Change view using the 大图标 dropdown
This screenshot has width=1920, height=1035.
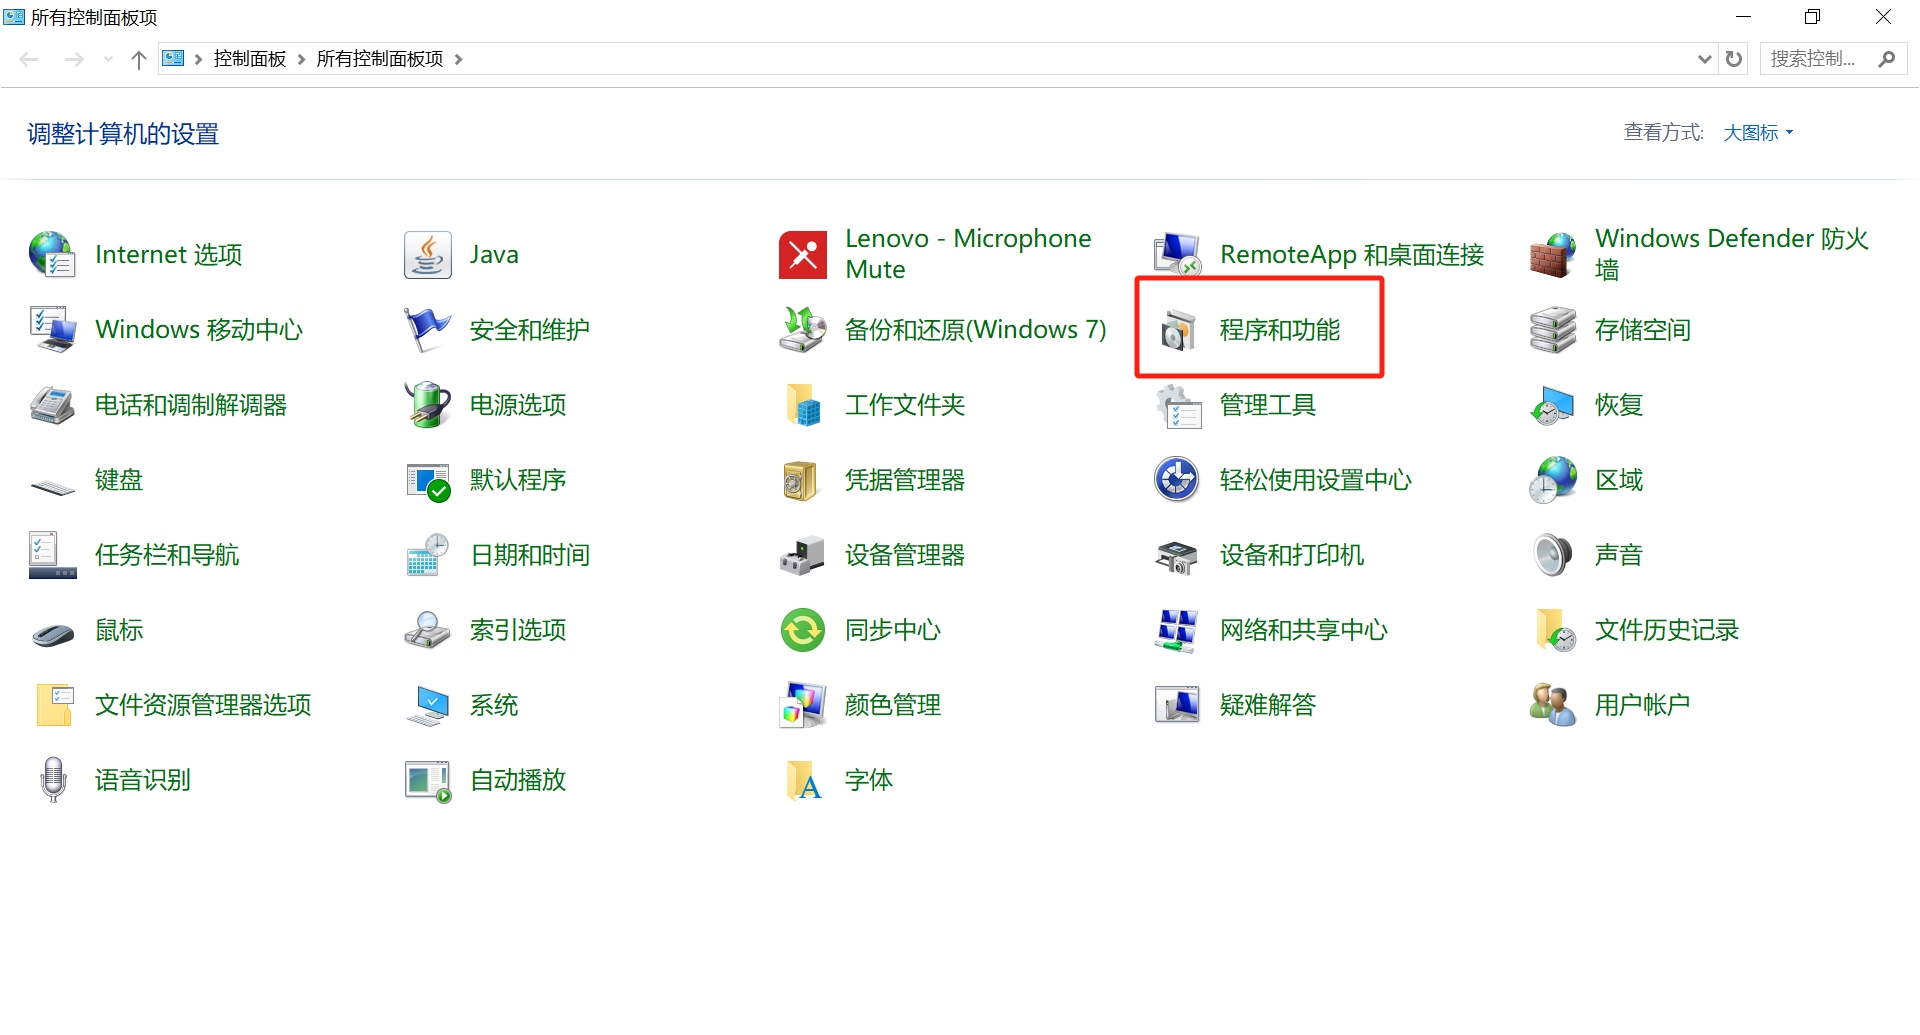[1757, 132]
